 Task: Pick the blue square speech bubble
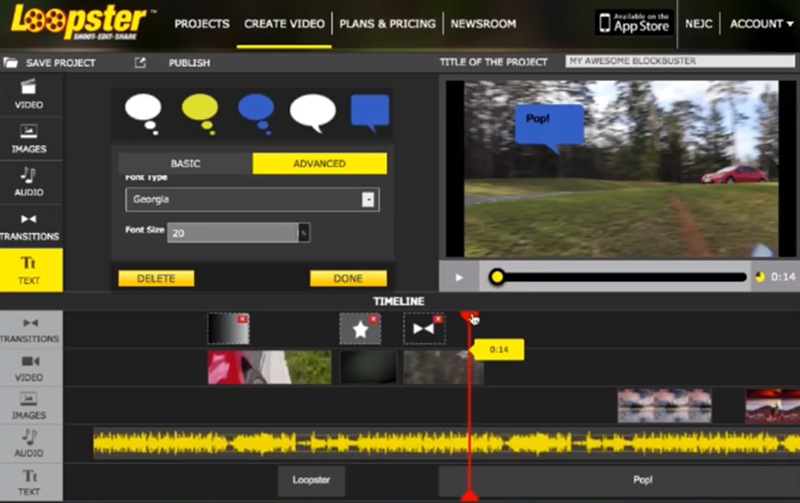tap(369, 112)
